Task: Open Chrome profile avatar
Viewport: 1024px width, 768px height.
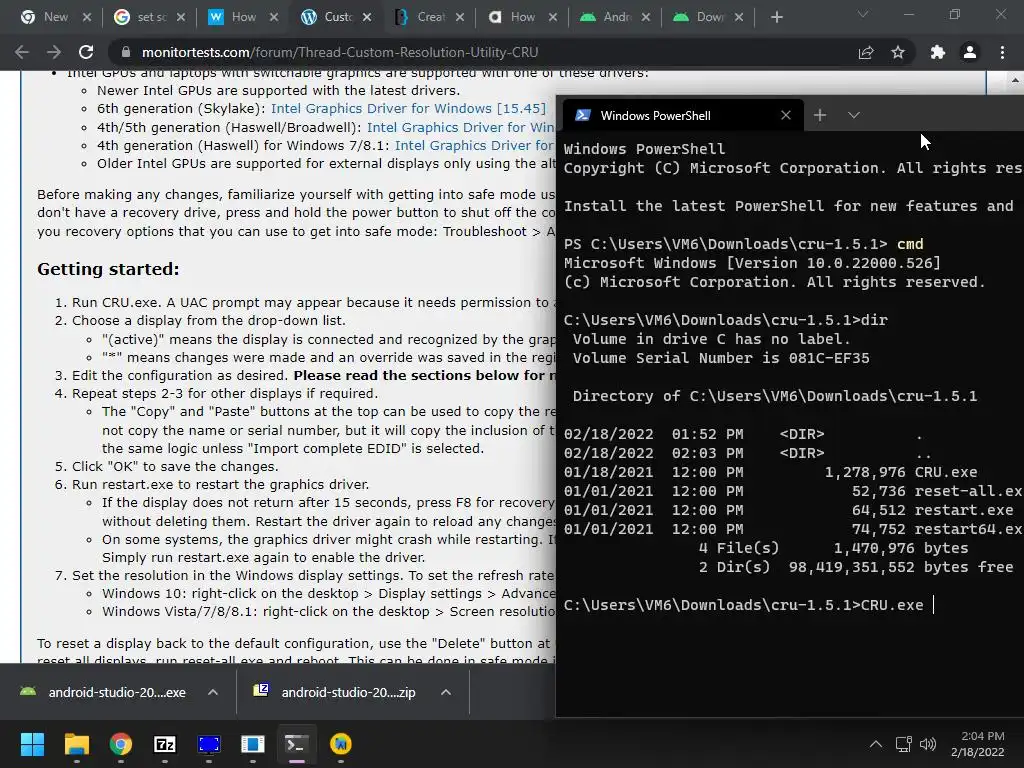Action: pyautogui.click(x=970, y=52)
